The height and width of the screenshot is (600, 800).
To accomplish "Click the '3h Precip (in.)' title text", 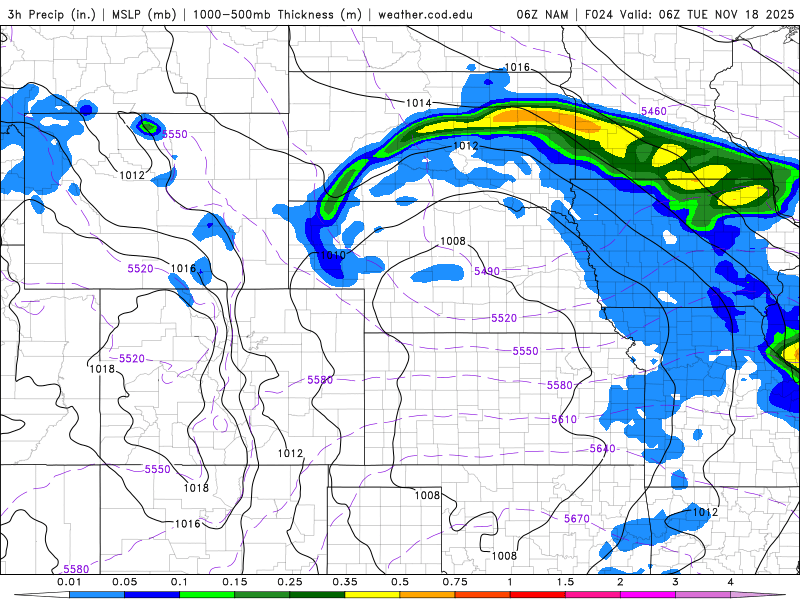I will click(52, 14).
